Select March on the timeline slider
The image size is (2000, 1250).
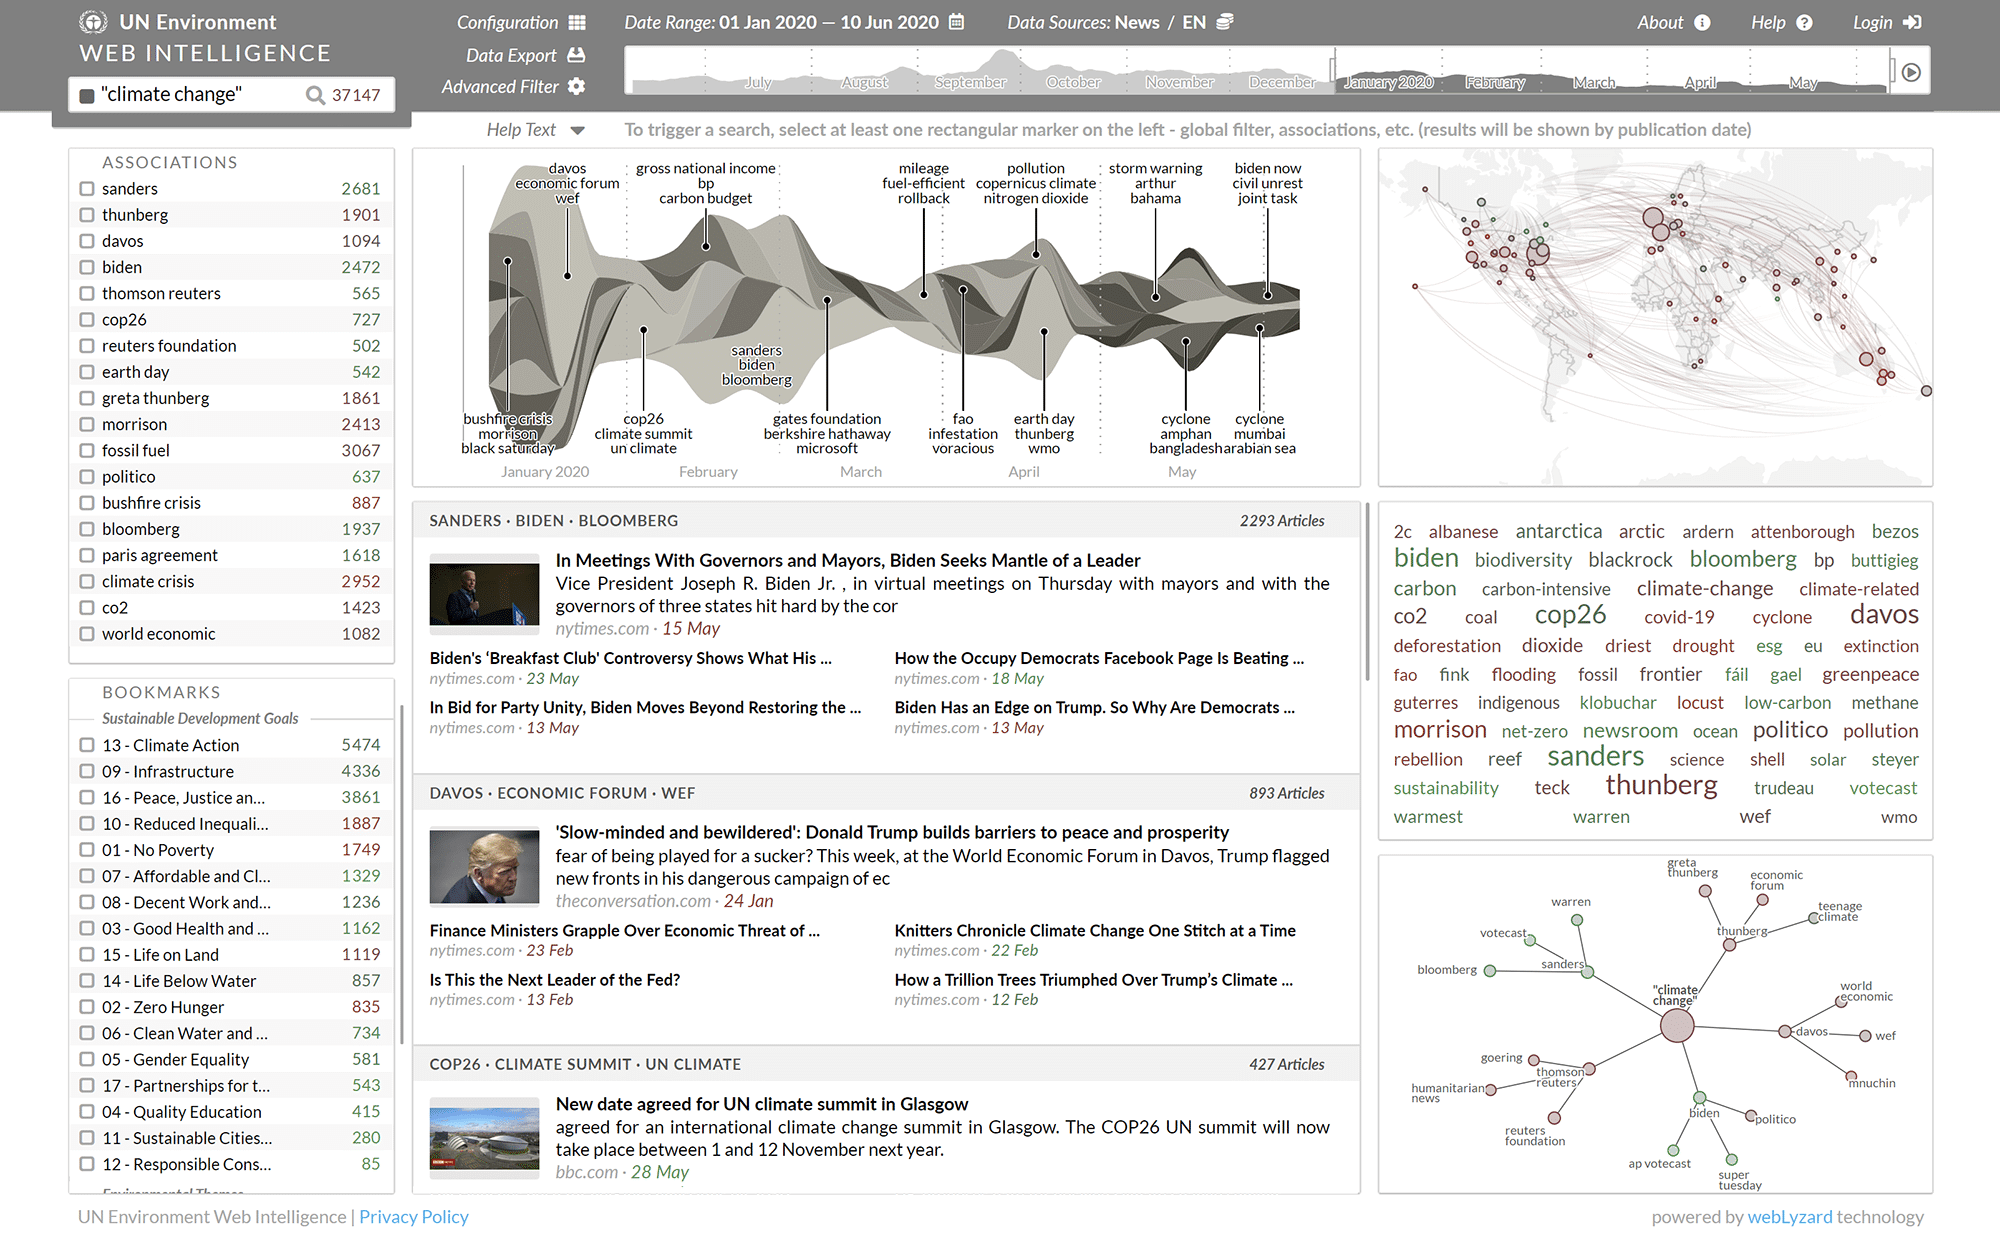(x=1594, y=82)
